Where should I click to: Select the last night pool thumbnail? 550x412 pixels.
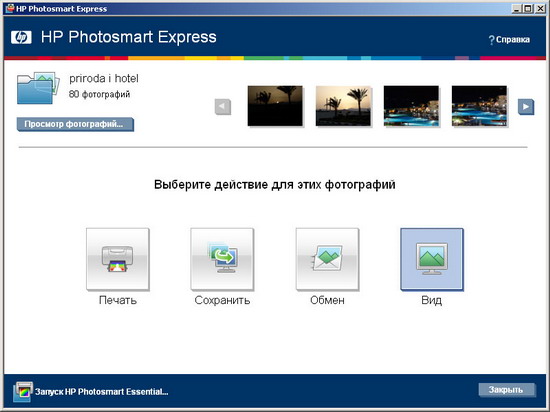click(x=479, y=106)
